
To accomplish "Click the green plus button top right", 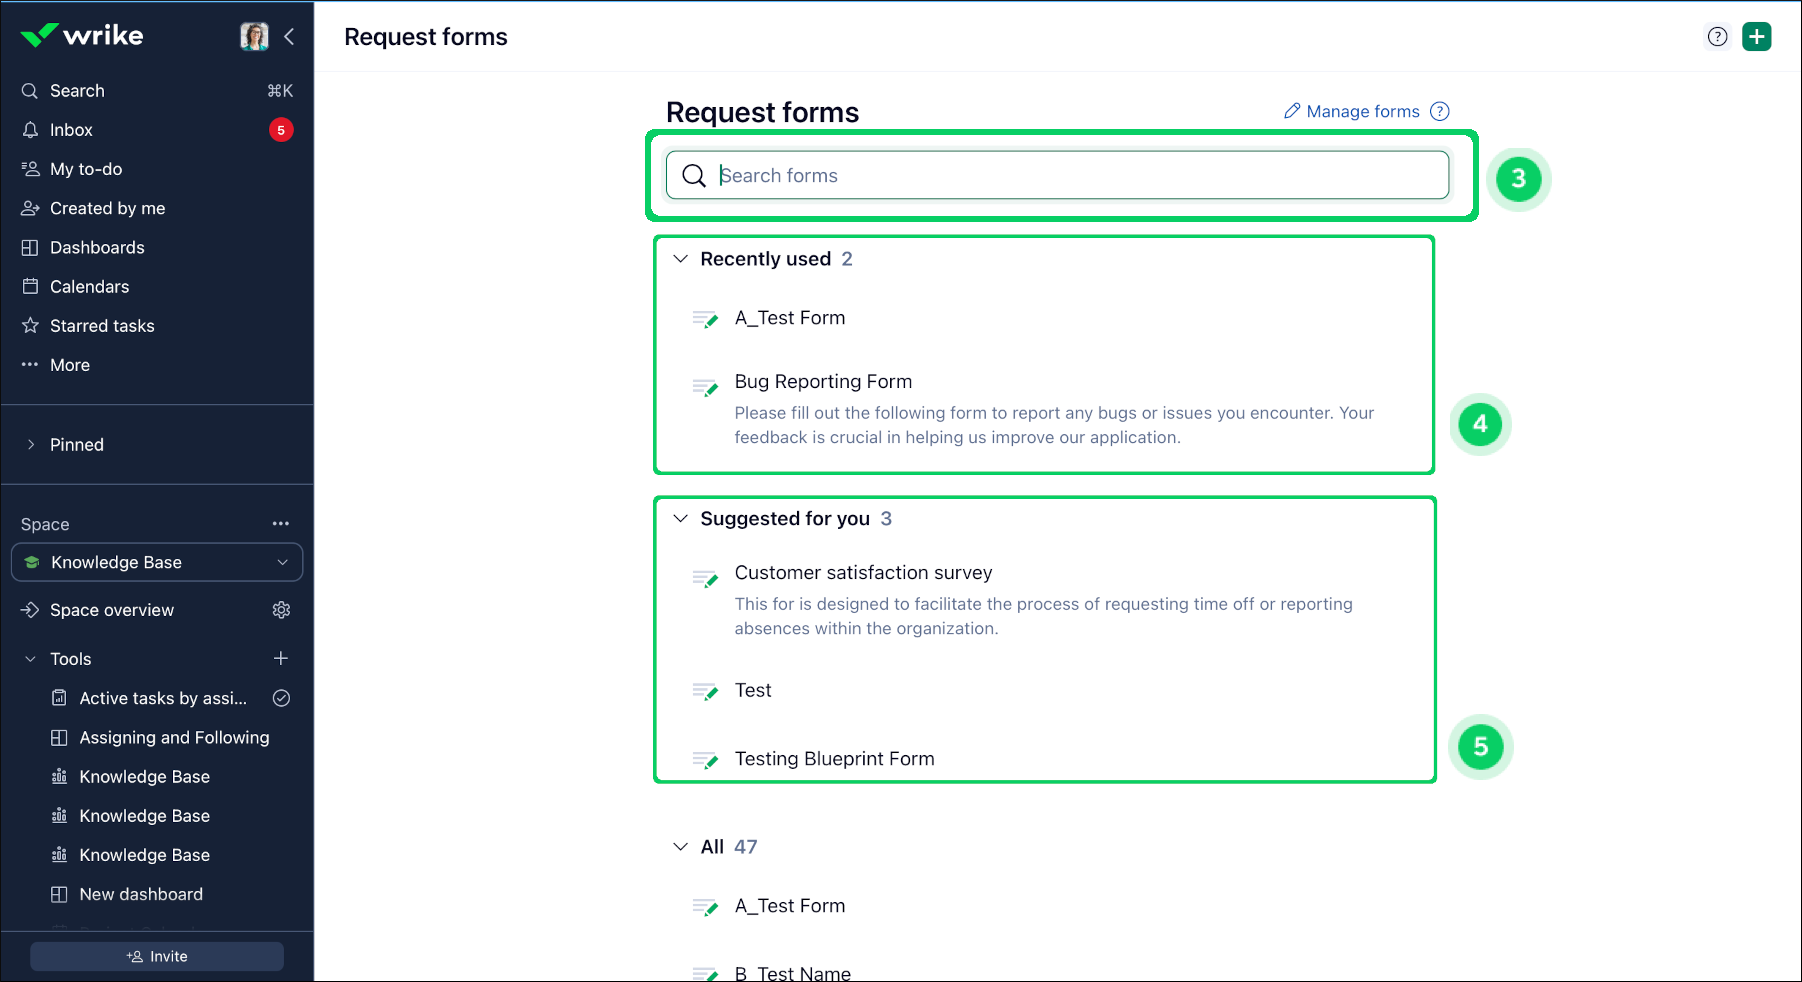I will click(x=1757, y=36).
